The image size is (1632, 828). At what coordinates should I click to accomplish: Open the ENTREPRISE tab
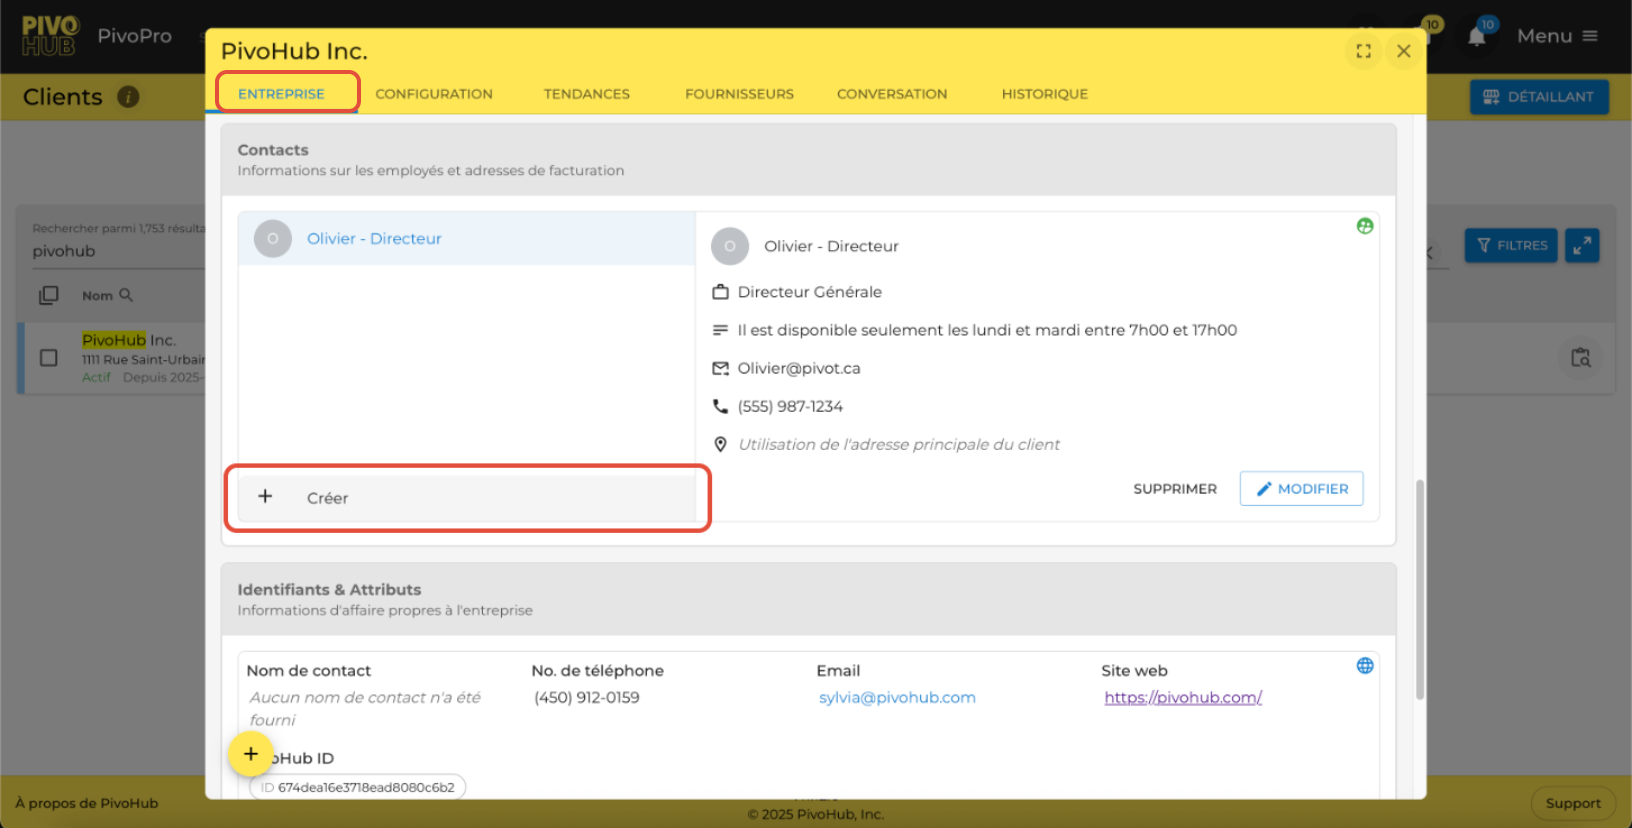[x=281, y=93]
